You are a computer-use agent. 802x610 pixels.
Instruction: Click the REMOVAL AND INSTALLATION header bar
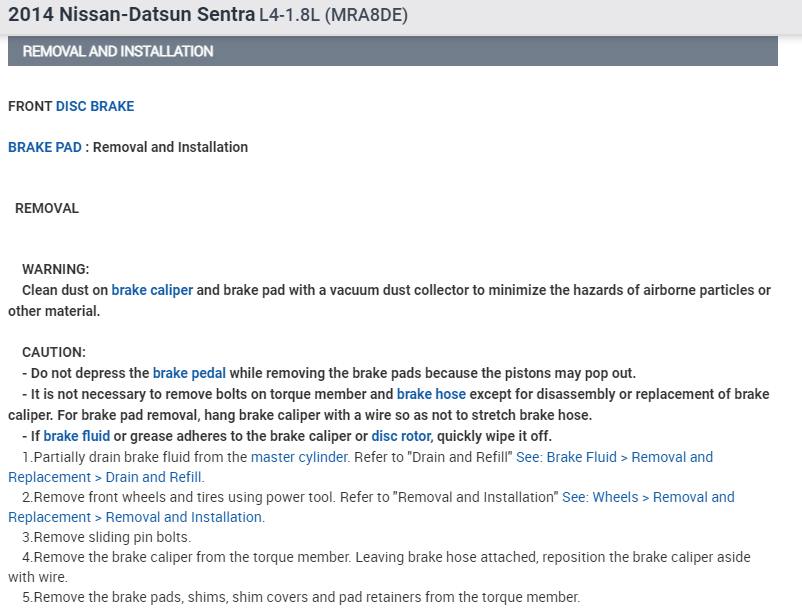point(392,51)
